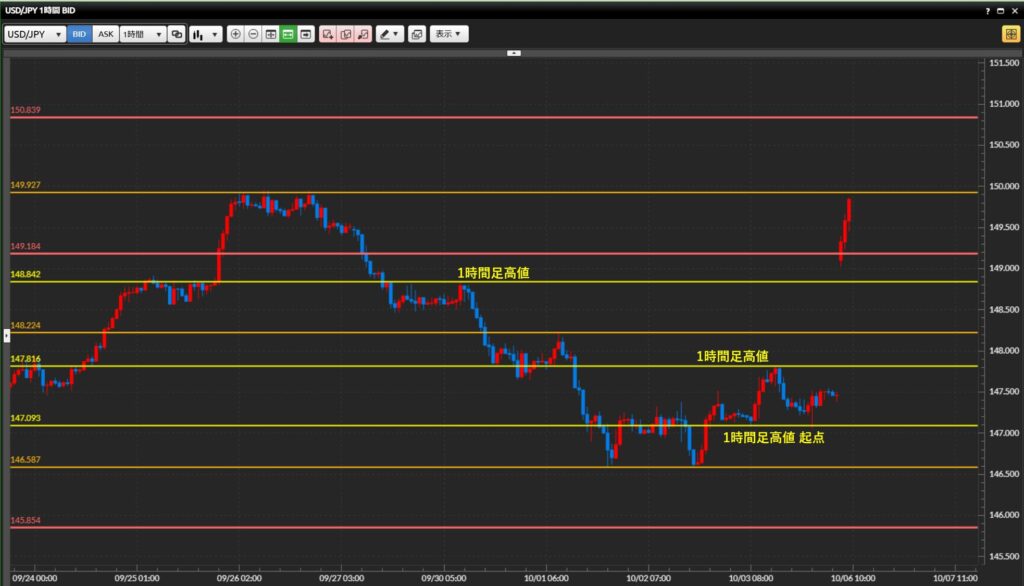Select the zoom in magnifier icon
The height and width of the screenshot is (586, 1024).
[x=236, y=33]
